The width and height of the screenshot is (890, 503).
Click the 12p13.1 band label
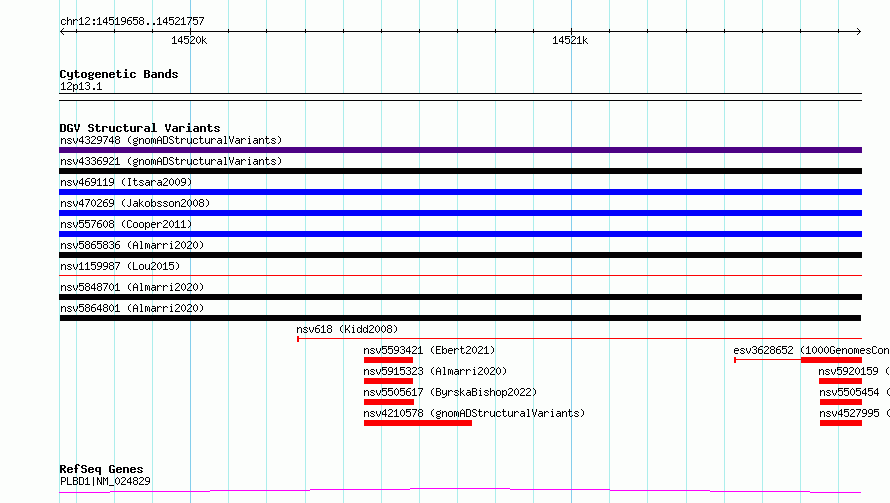coord(81,86)
